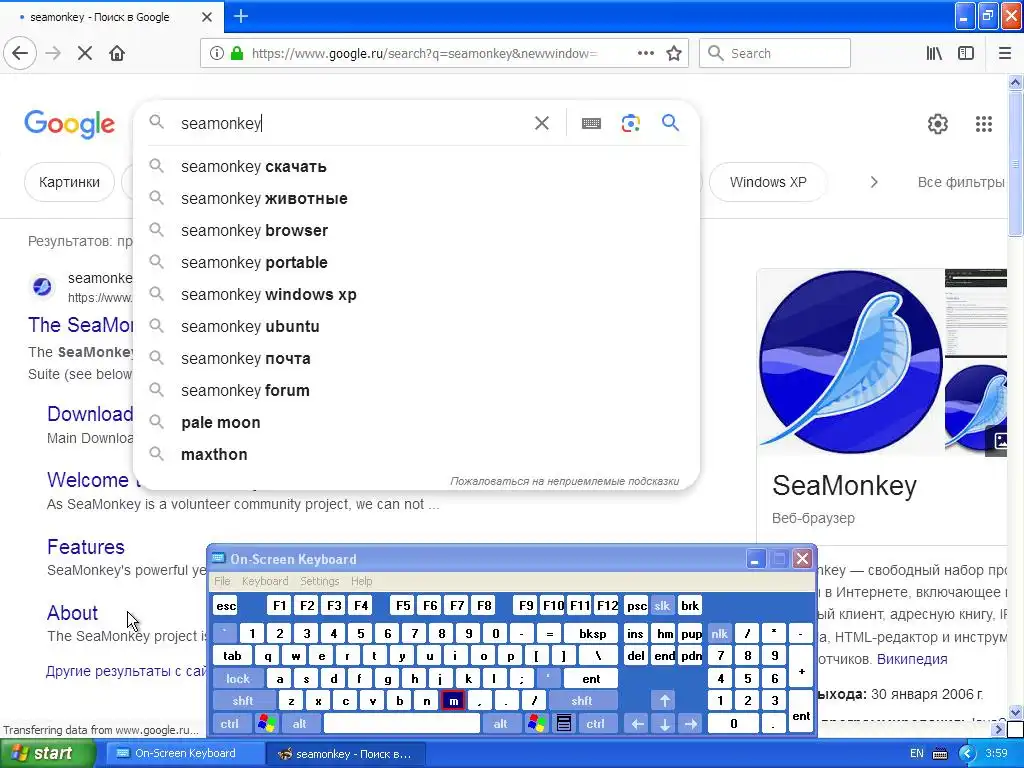Pick the seamonkey windows xp suggestion
Viewport: 1024px width, 768px height.
[x=417, y=295]
